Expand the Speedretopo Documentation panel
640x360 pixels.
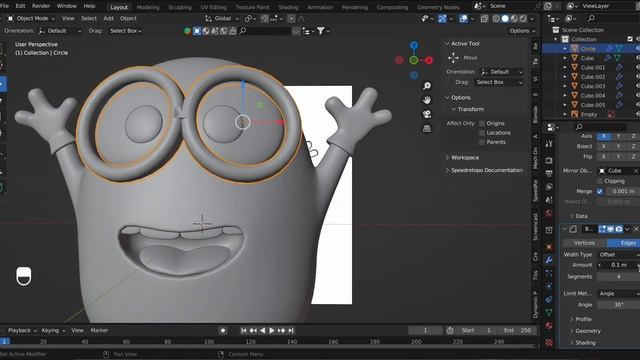tap(484, 170)
